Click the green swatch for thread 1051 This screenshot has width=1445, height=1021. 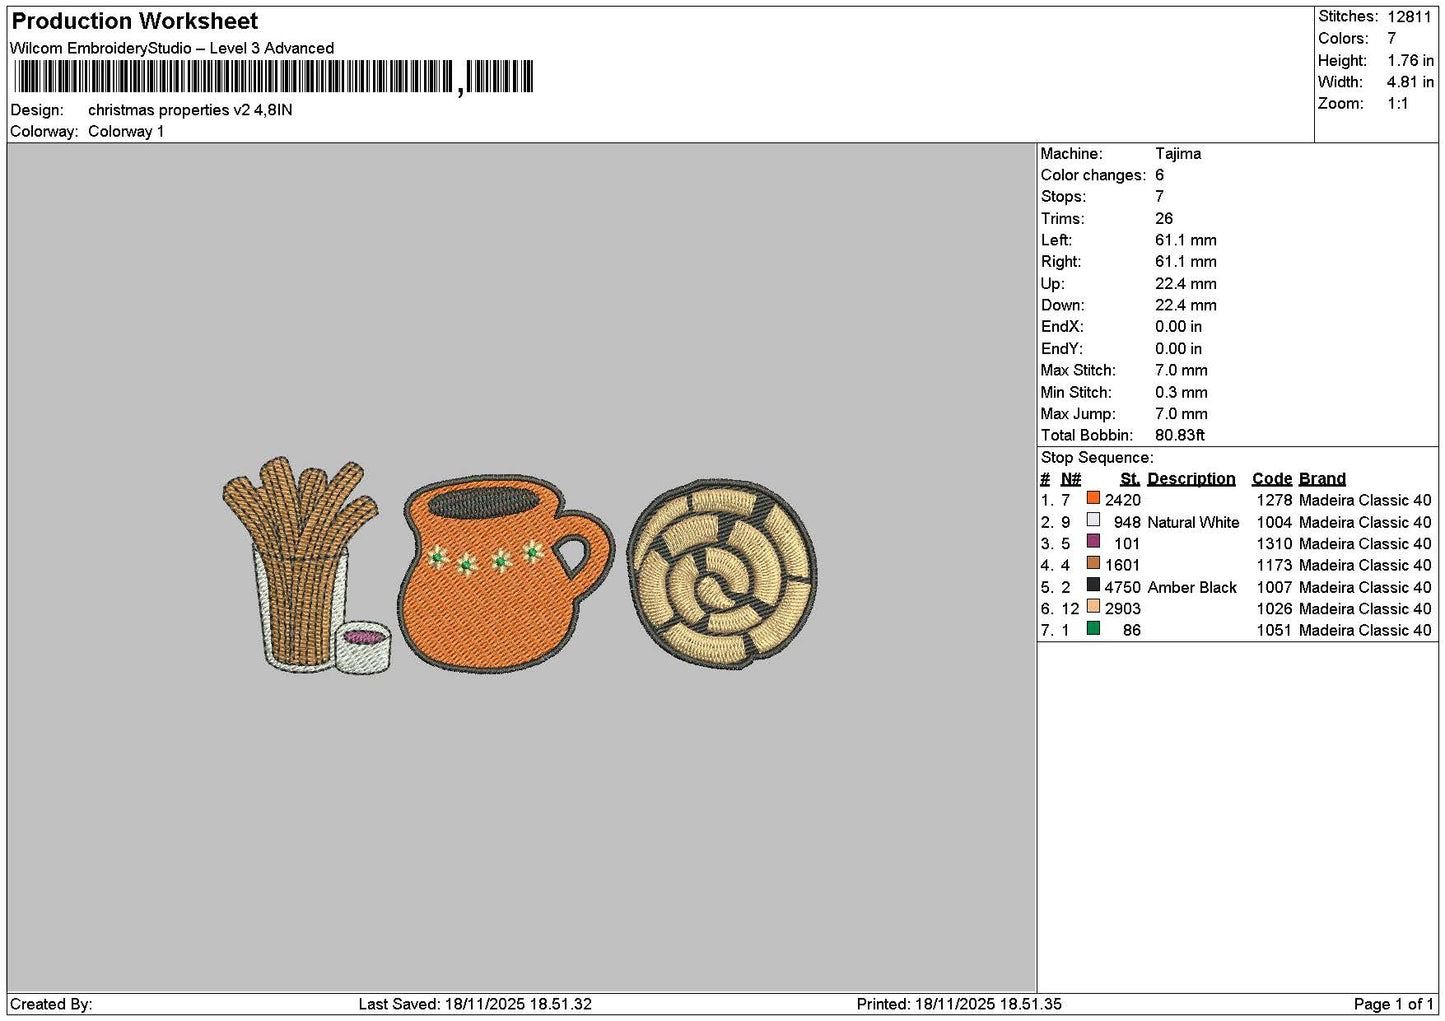pos(1093,628)
